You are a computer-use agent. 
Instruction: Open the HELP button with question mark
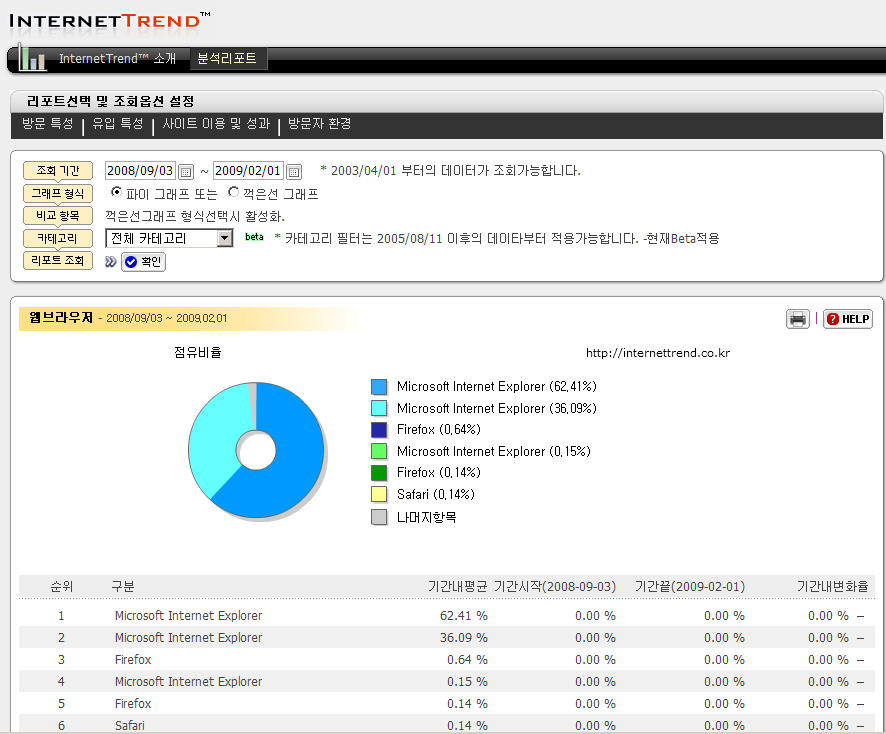848,319
